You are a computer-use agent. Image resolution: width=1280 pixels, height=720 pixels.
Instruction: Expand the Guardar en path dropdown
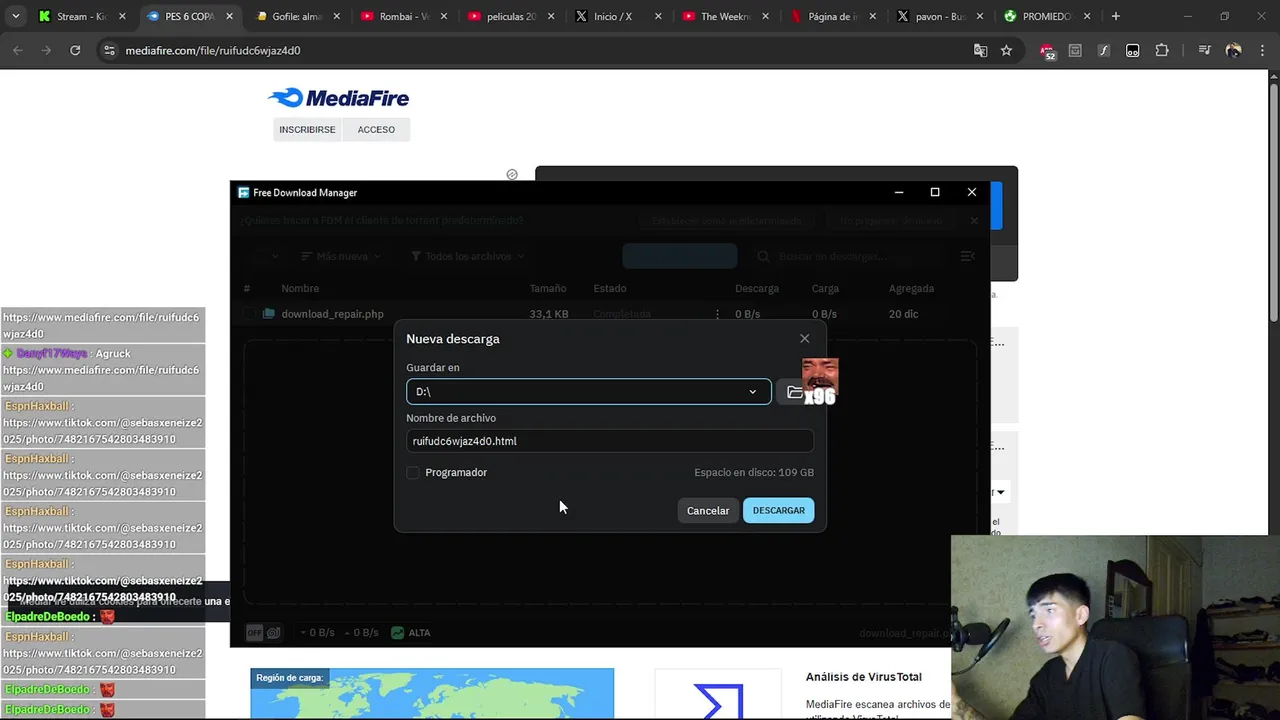[x=752, y=391]
